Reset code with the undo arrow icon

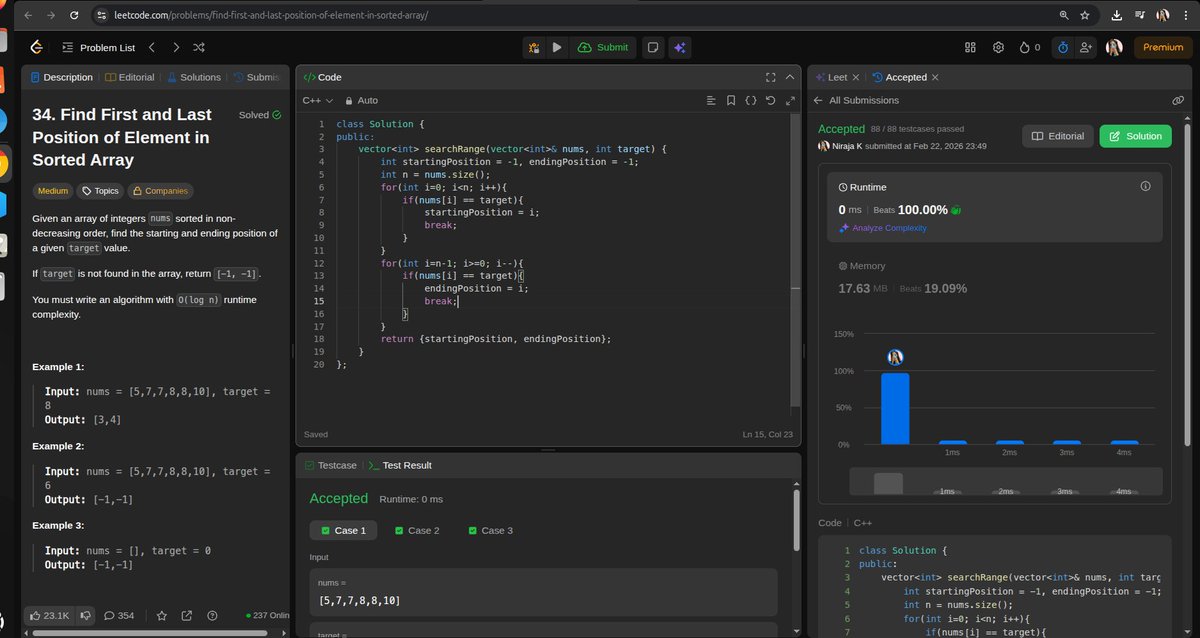click(770, 100)
